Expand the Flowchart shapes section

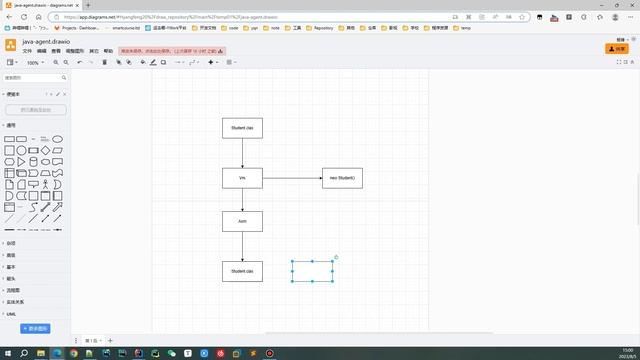[x=13, y=290]
